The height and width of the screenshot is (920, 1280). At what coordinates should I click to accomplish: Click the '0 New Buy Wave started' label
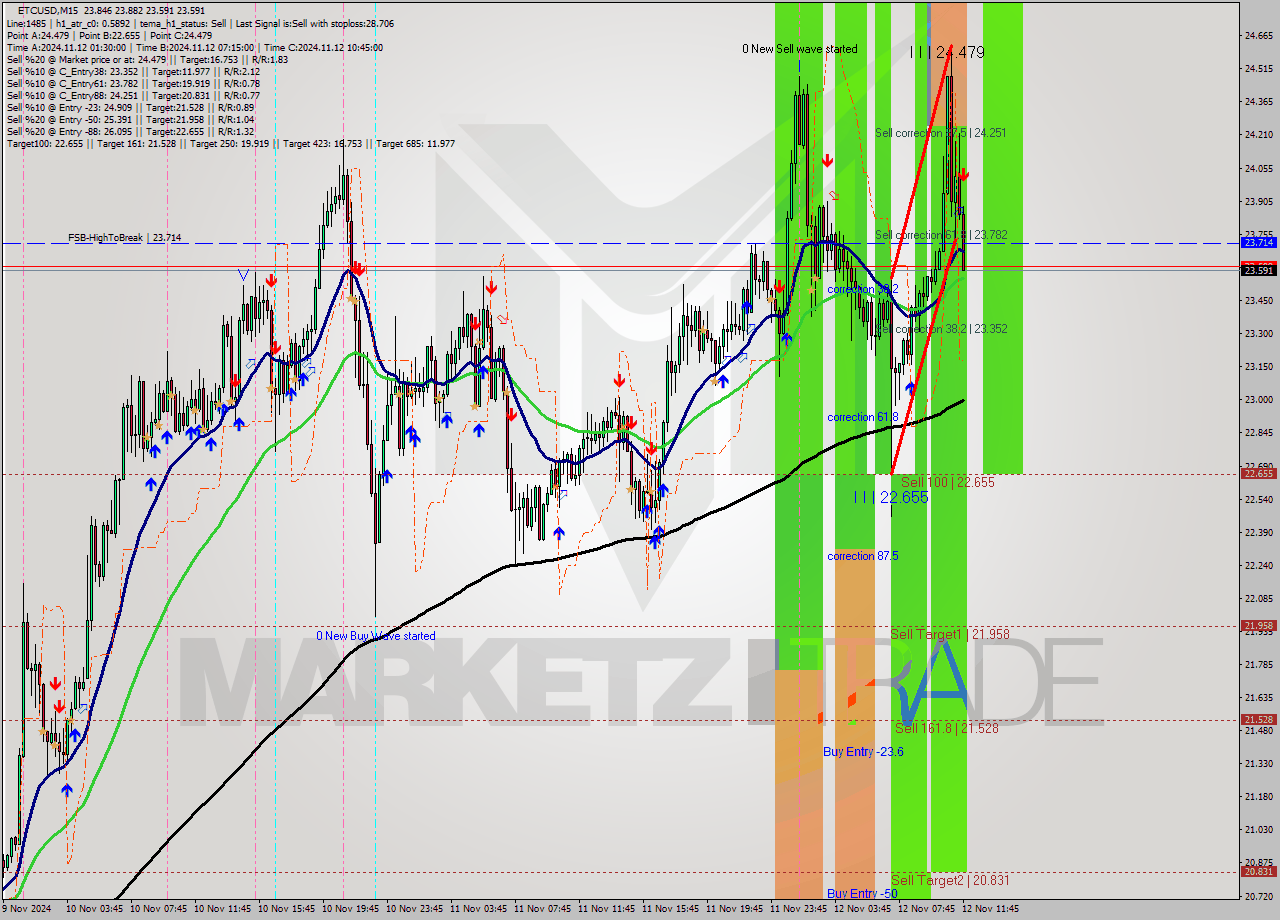(376, 636)
